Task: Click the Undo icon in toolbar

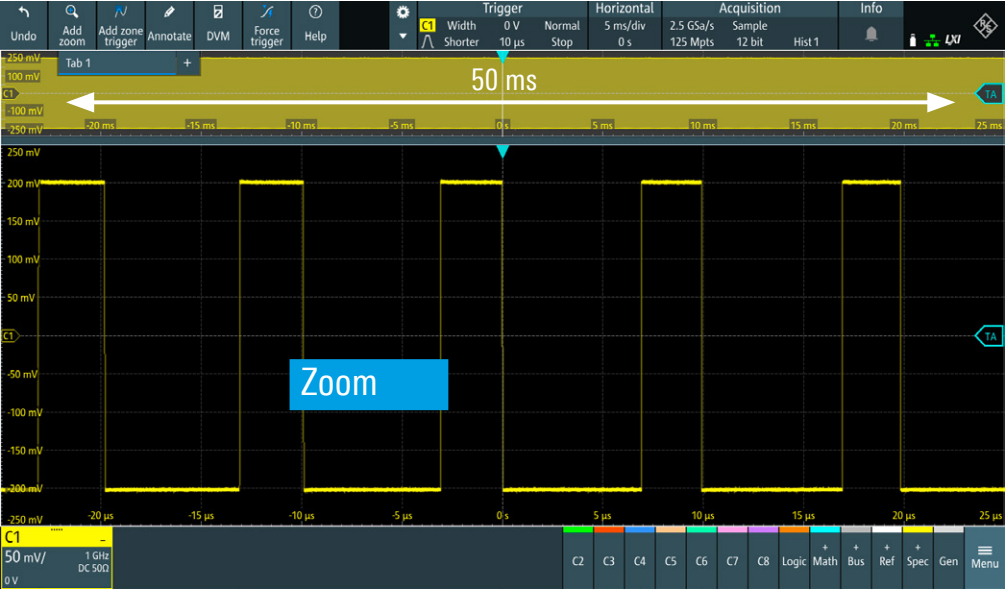Action: (23, 25)
